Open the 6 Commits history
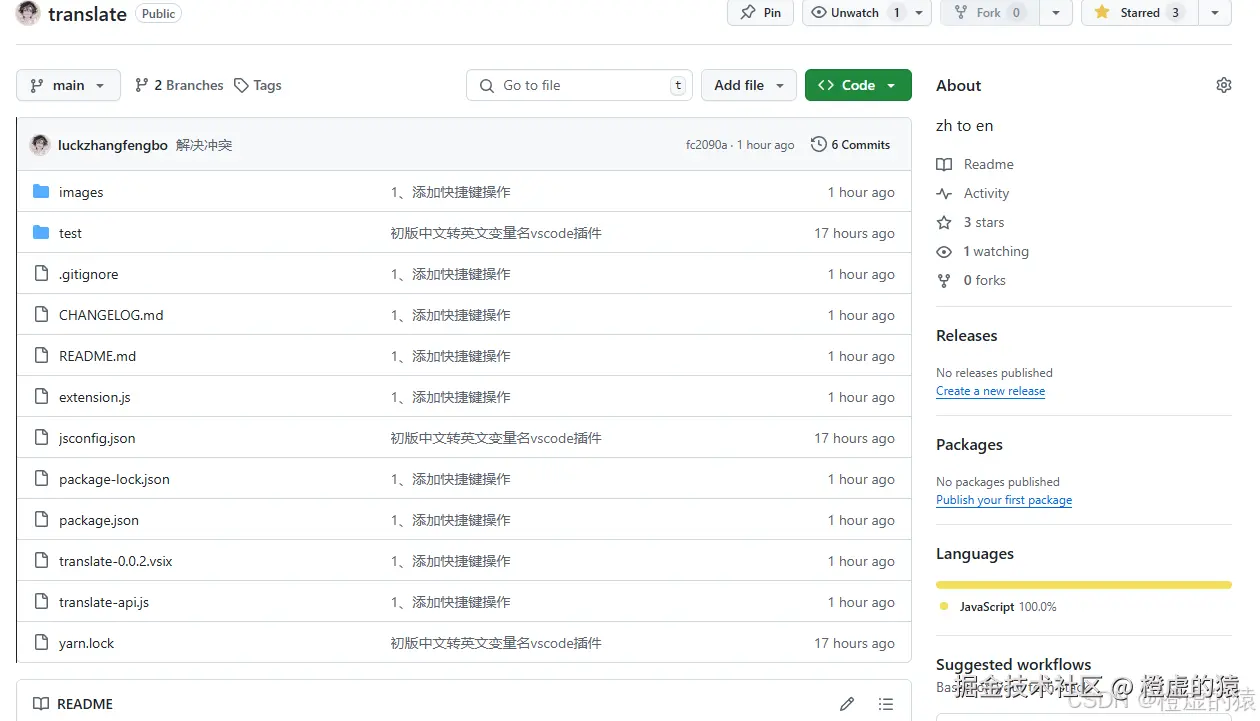Viewport: 1260px width, 721px height. coord(850,144)
